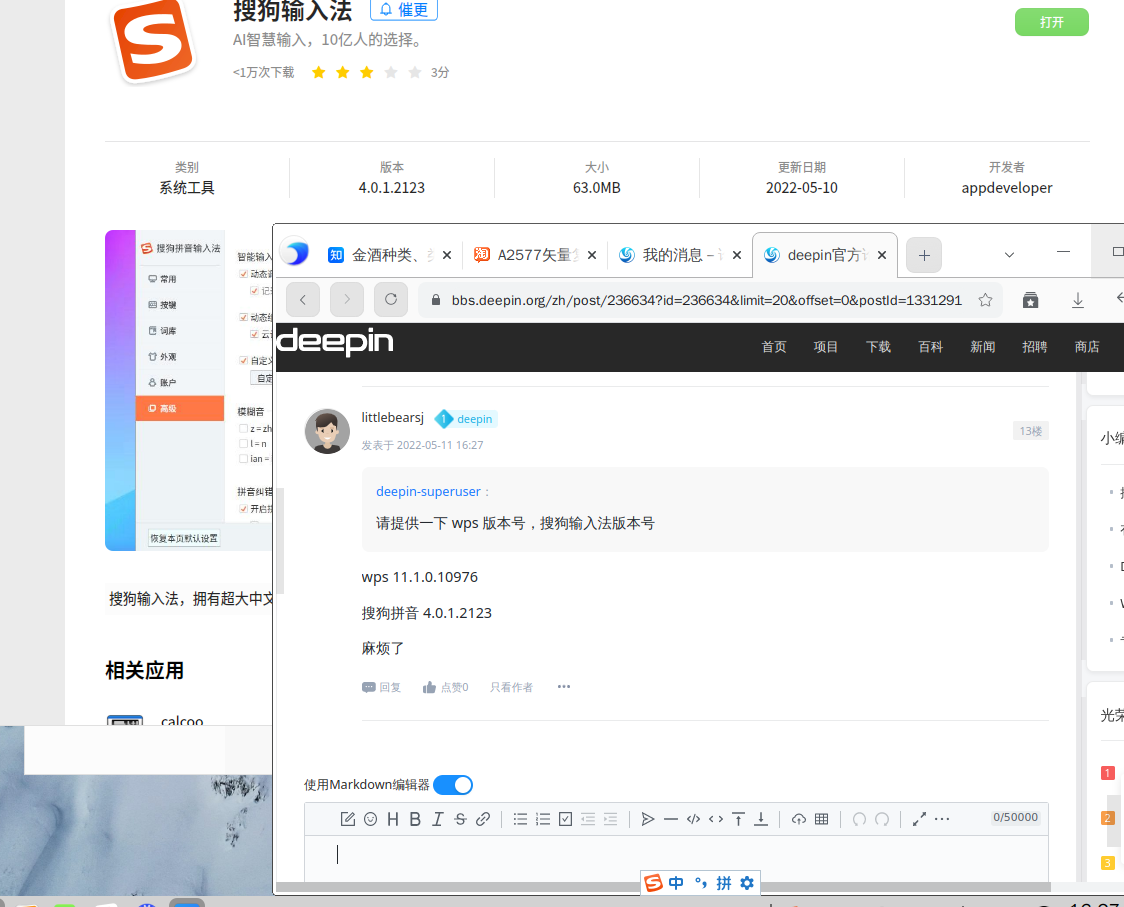Insert a code block with the </> icon

693,819
